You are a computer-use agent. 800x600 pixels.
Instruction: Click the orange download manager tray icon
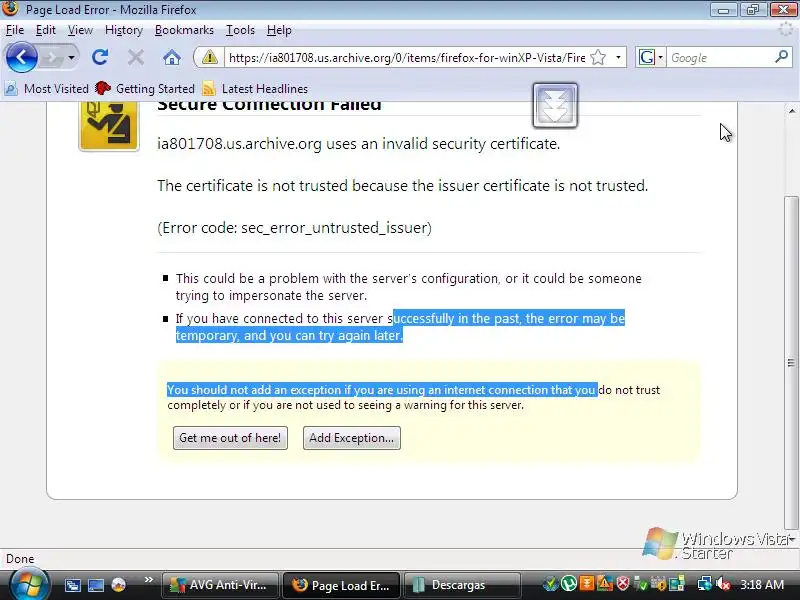(x=587, y=584)
